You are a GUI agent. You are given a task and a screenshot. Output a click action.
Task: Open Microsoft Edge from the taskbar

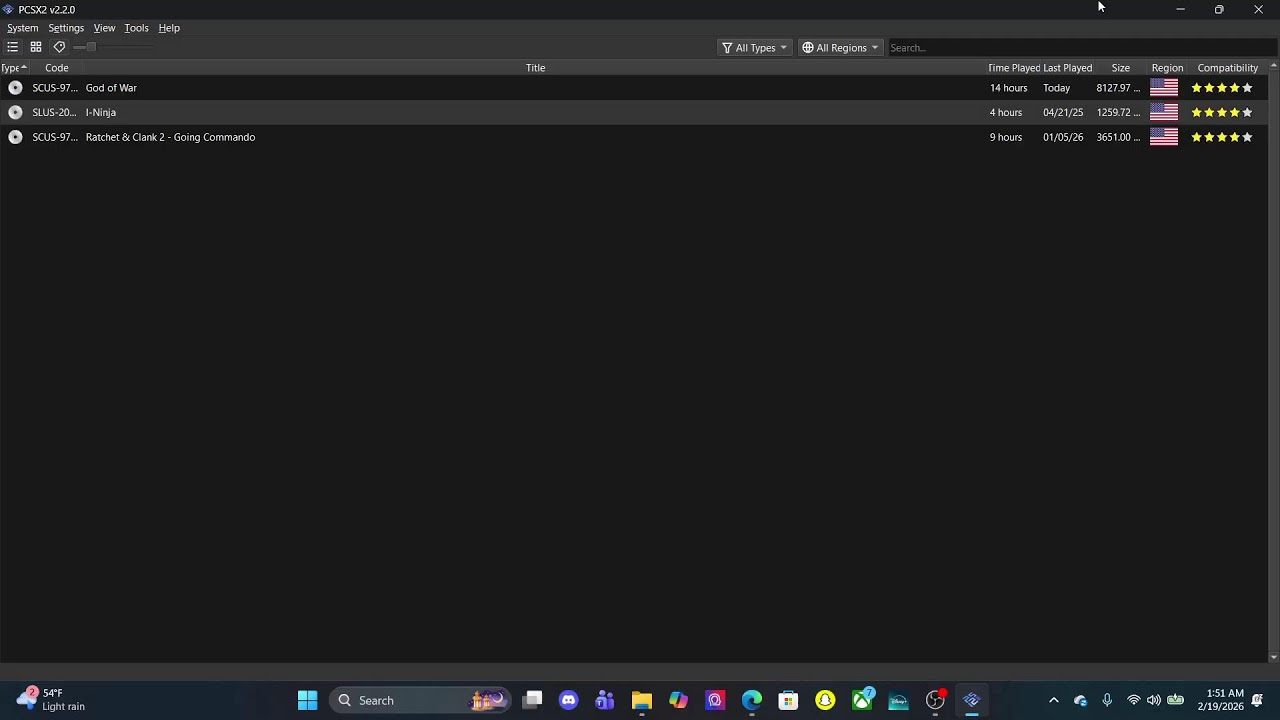click(x=752, y=700)
